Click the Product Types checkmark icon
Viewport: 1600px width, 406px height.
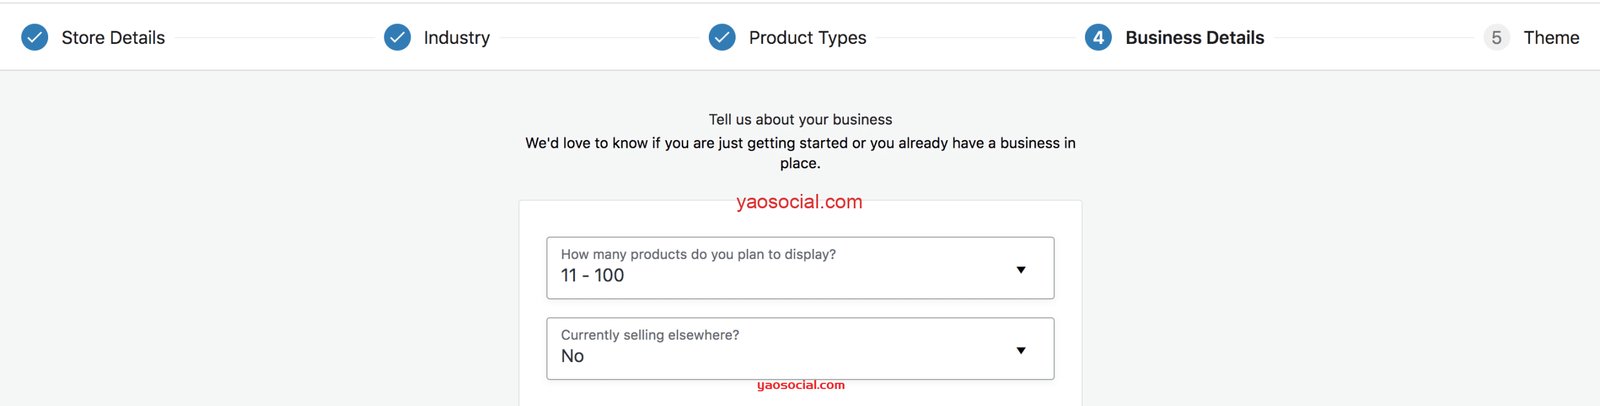coord(722,38)
